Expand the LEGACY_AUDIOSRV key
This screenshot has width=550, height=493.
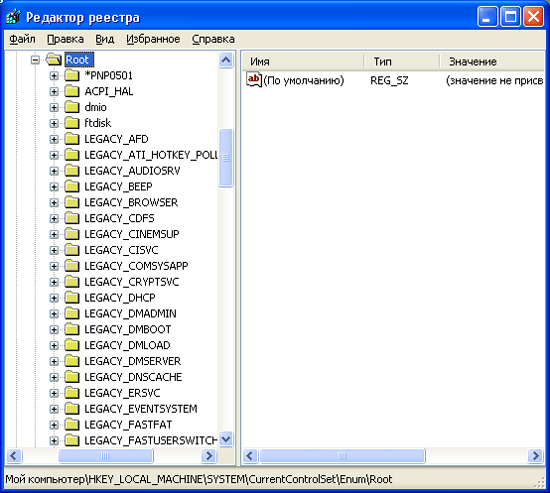(54, 171)
